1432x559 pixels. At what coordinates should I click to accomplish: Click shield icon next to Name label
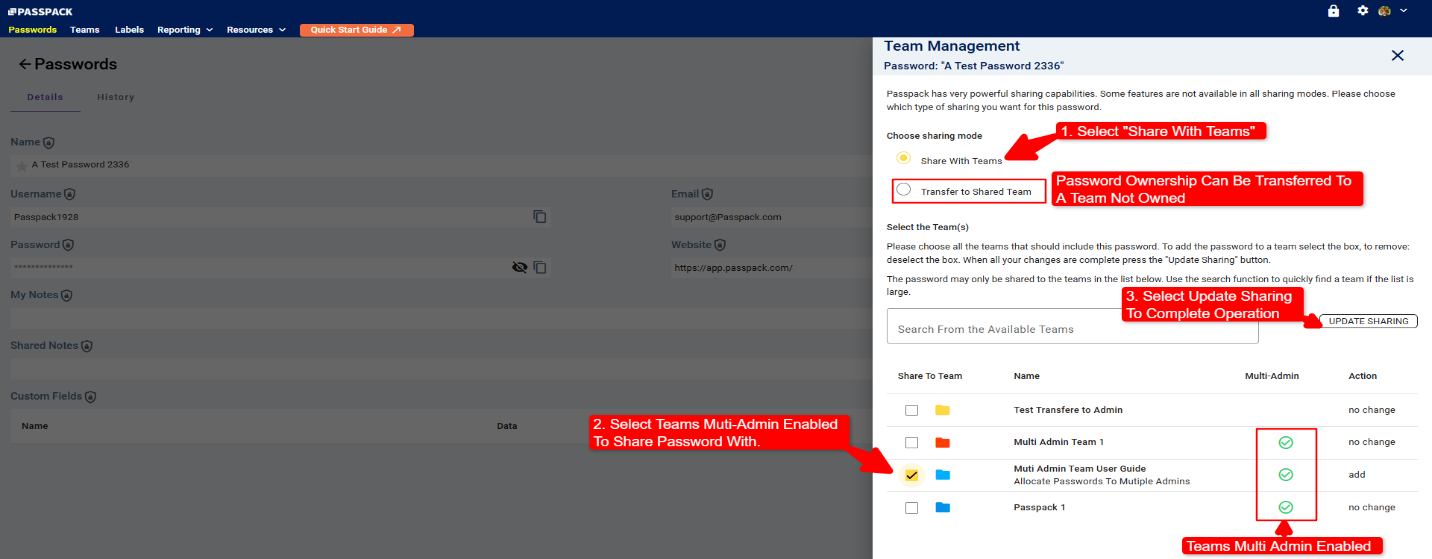49,143
